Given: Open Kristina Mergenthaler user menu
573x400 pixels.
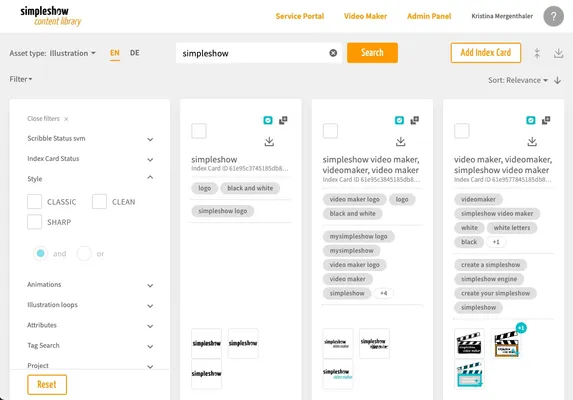Looking at the screenshot, I should [x=502, y=16].
